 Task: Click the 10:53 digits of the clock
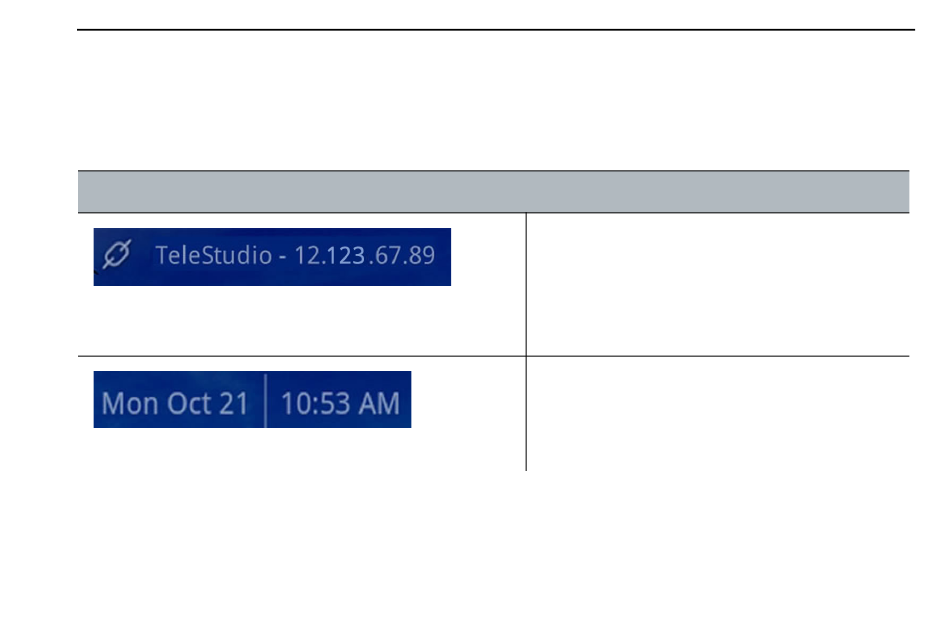click(x=316, y=403)
